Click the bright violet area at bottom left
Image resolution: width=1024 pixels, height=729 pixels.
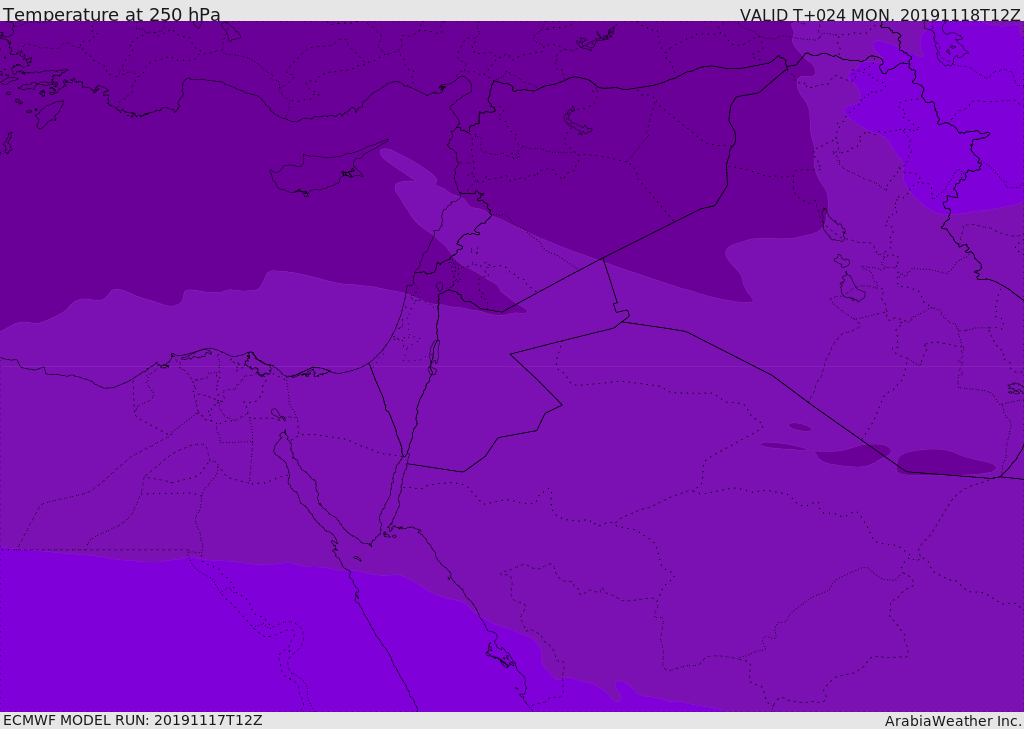tap(150, 630)
